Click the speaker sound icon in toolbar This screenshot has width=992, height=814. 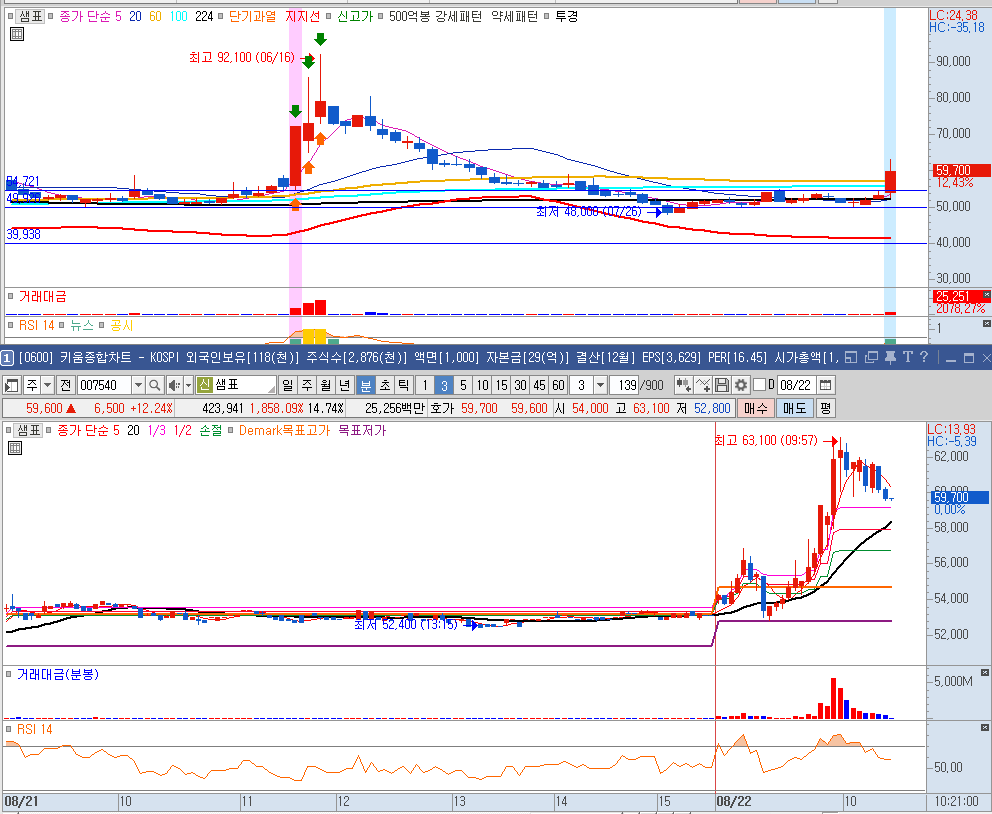[x=174, y=385]
